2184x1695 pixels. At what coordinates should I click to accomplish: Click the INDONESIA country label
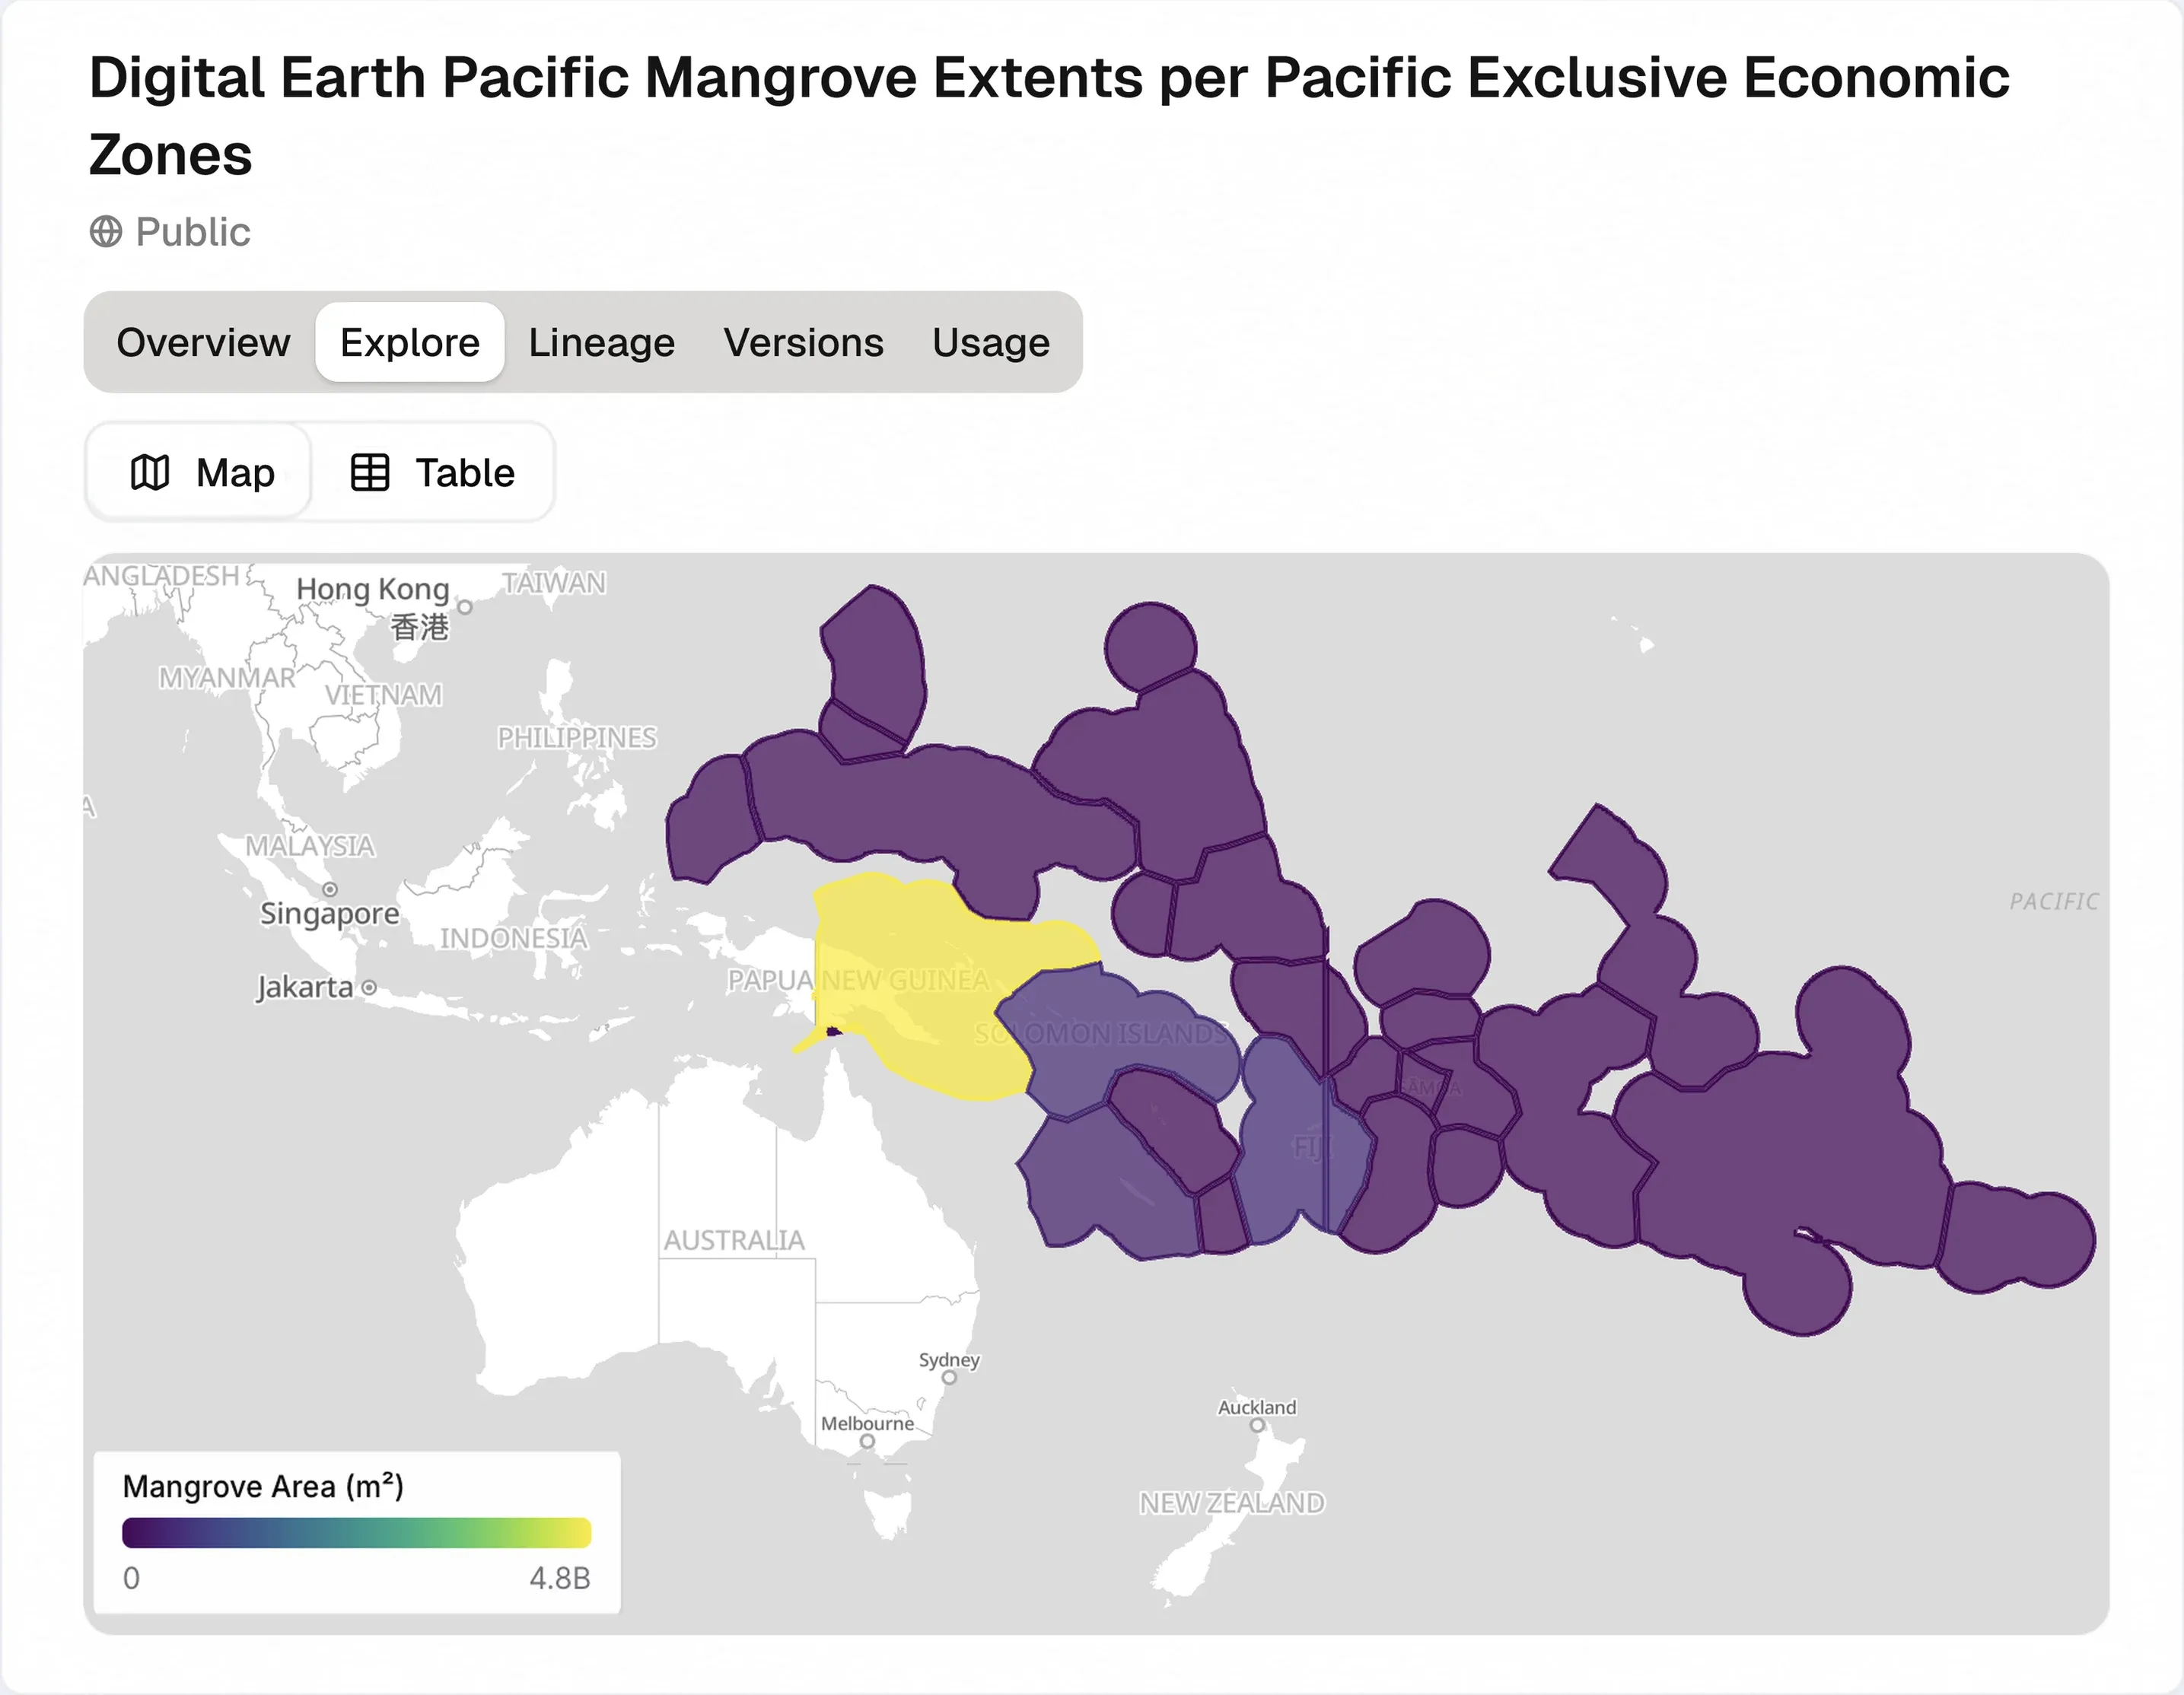(x=514, y=938)
